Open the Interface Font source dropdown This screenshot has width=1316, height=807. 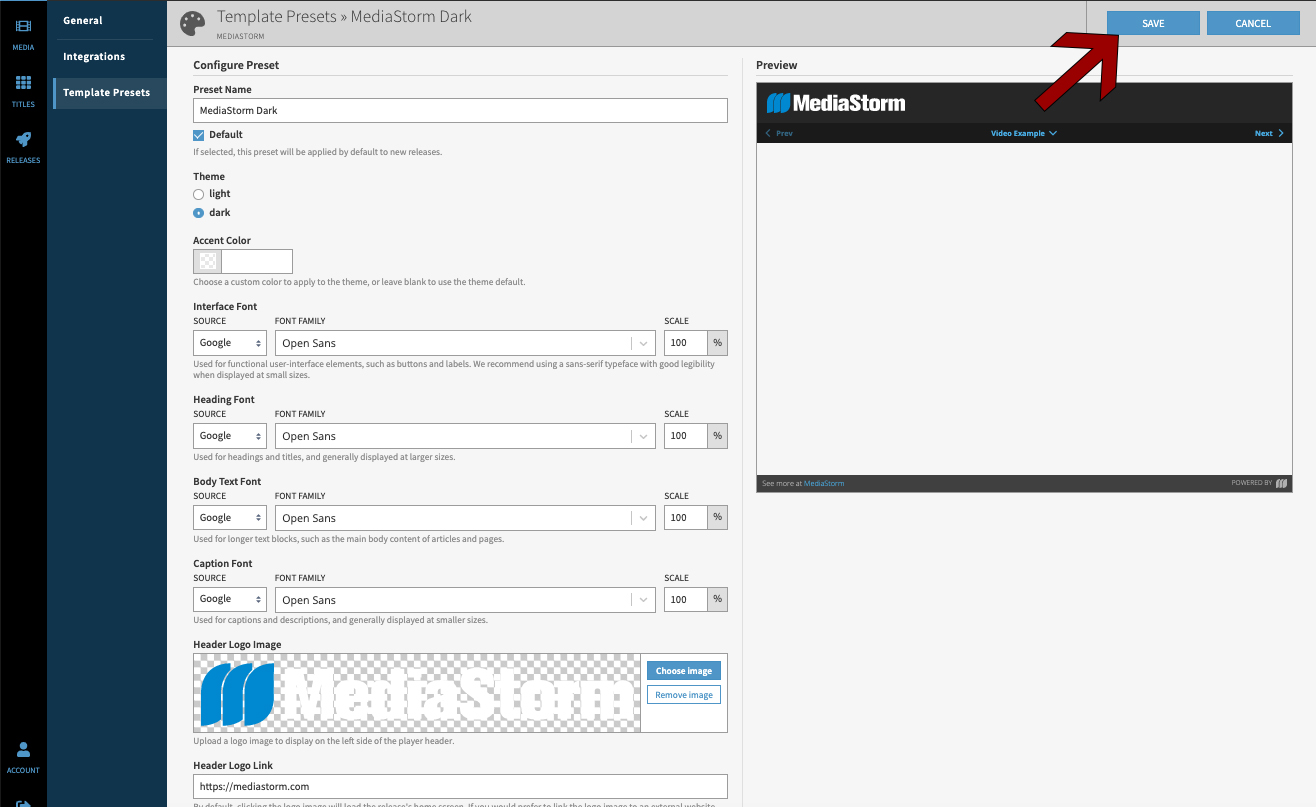coord(229,342)
